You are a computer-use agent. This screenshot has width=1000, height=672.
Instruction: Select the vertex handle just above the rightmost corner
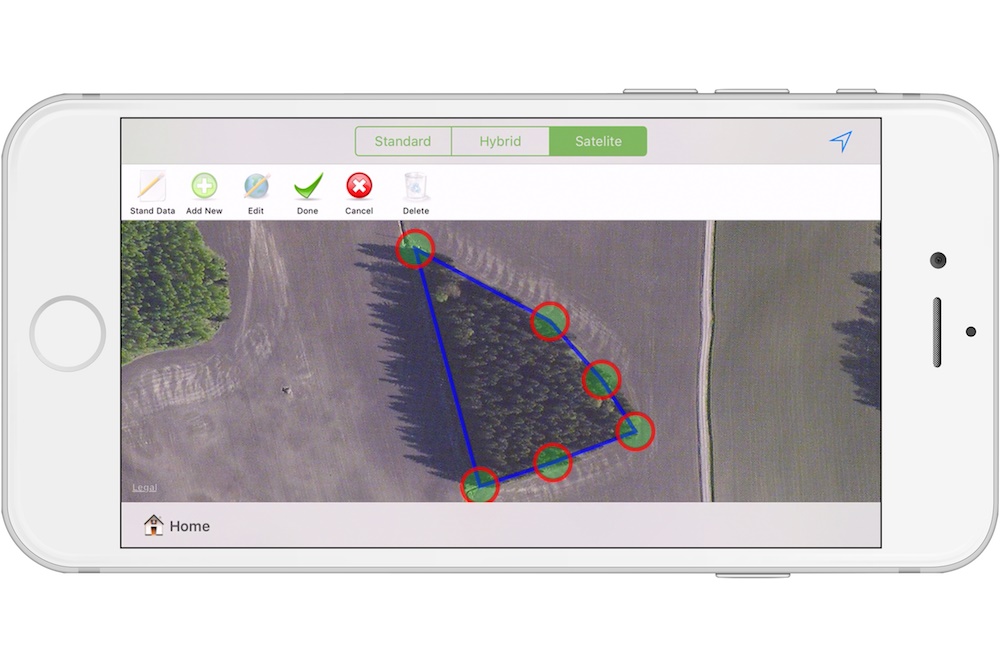[601, 379]
